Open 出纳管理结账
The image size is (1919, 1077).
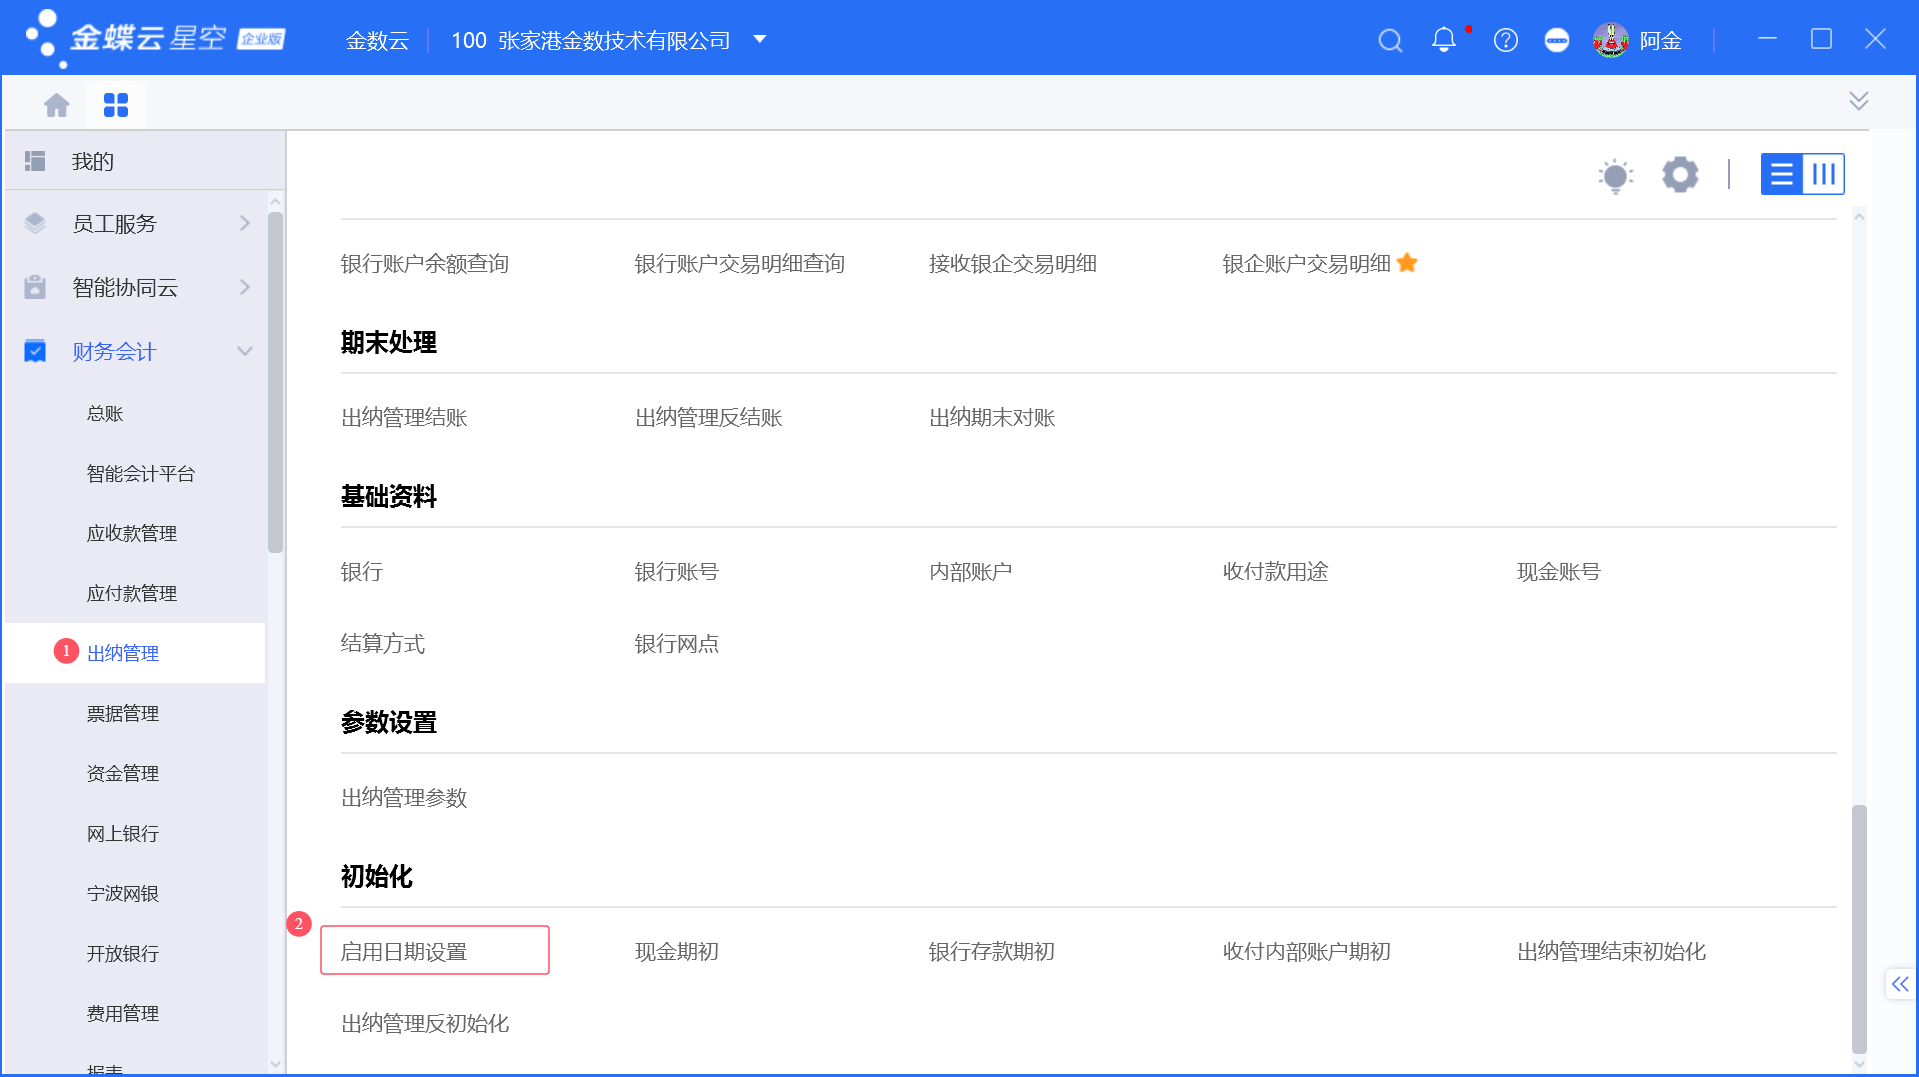tap(404, 417)
